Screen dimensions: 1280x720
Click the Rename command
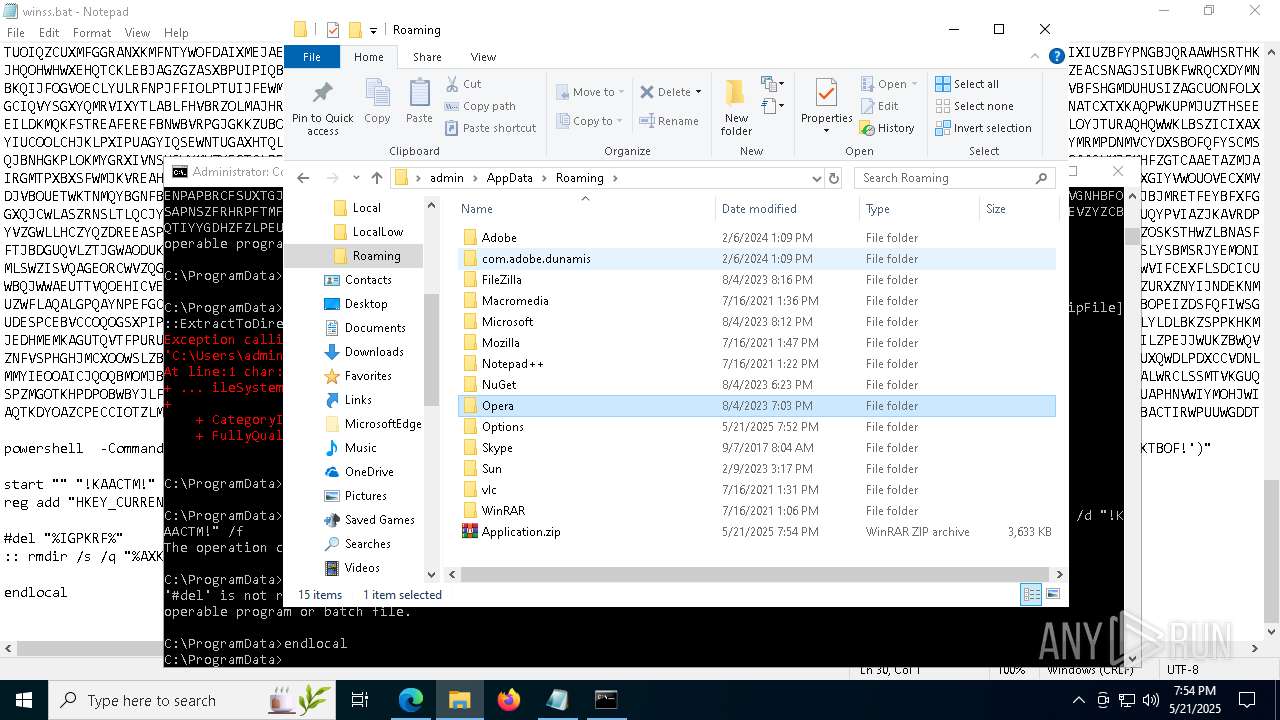pos(669,121)
